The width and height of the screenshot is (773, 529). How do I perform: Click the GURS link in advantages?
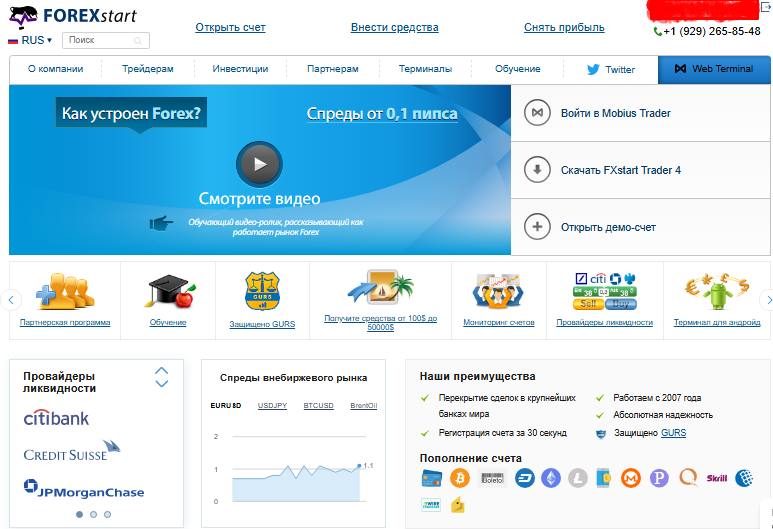[673, 433]
